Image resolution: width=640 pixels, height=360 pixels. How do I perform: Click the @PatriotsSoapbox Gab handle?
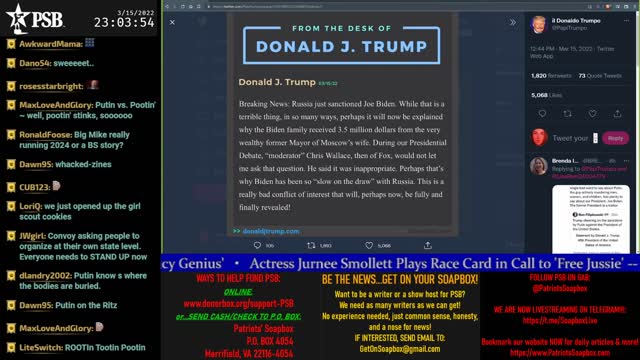click(560, 288)
